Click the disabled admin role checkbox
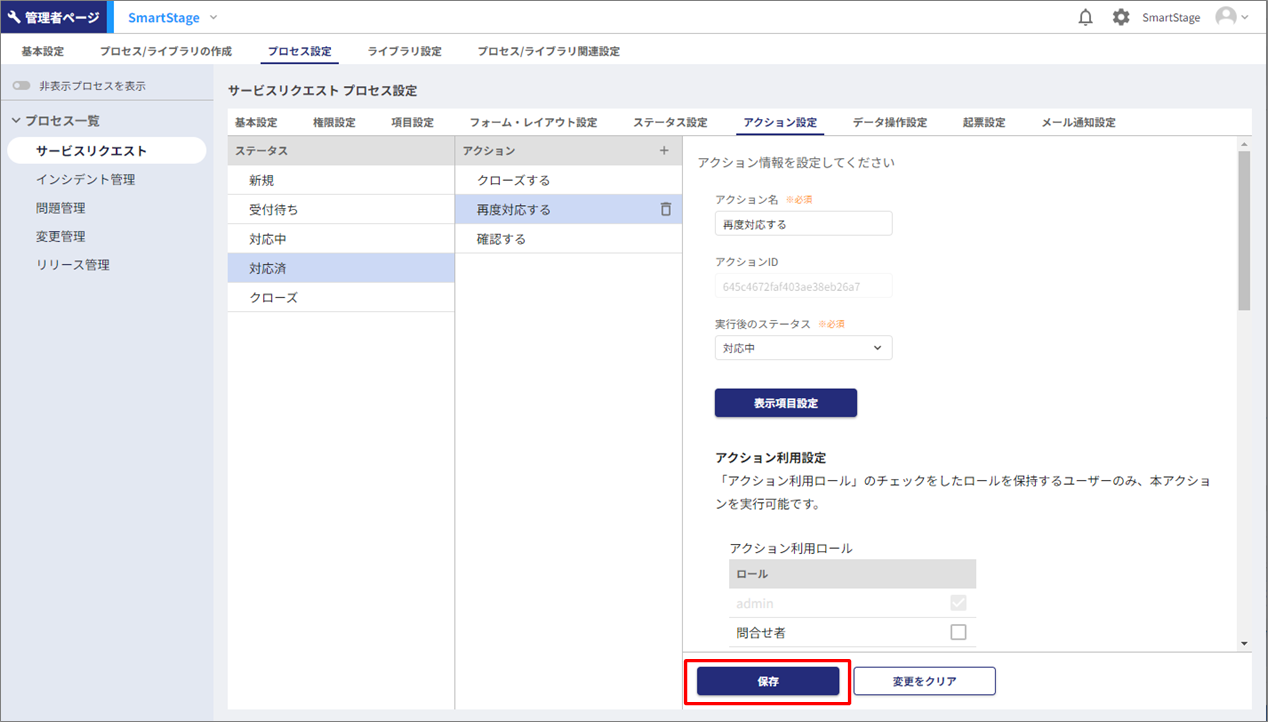Viewport: 1268px width, 722px height. pyautogui.click(x=958, y=603)
